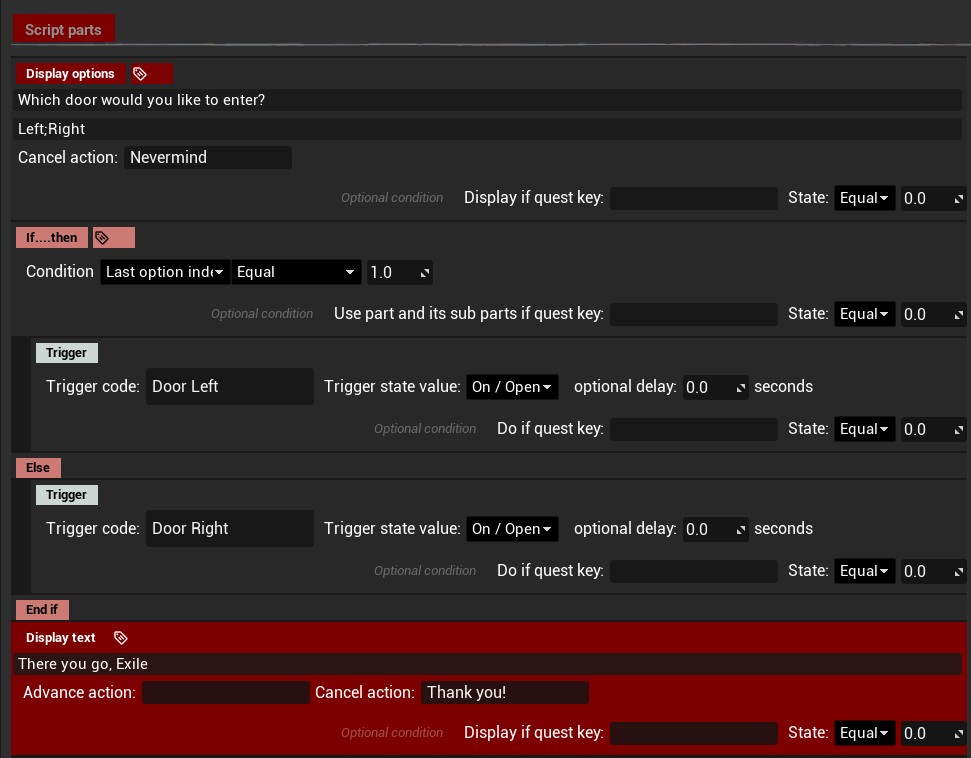The width and height of the screenshot is (971, 758).
Task: Click the End if marker
Action: click(42, 609)
